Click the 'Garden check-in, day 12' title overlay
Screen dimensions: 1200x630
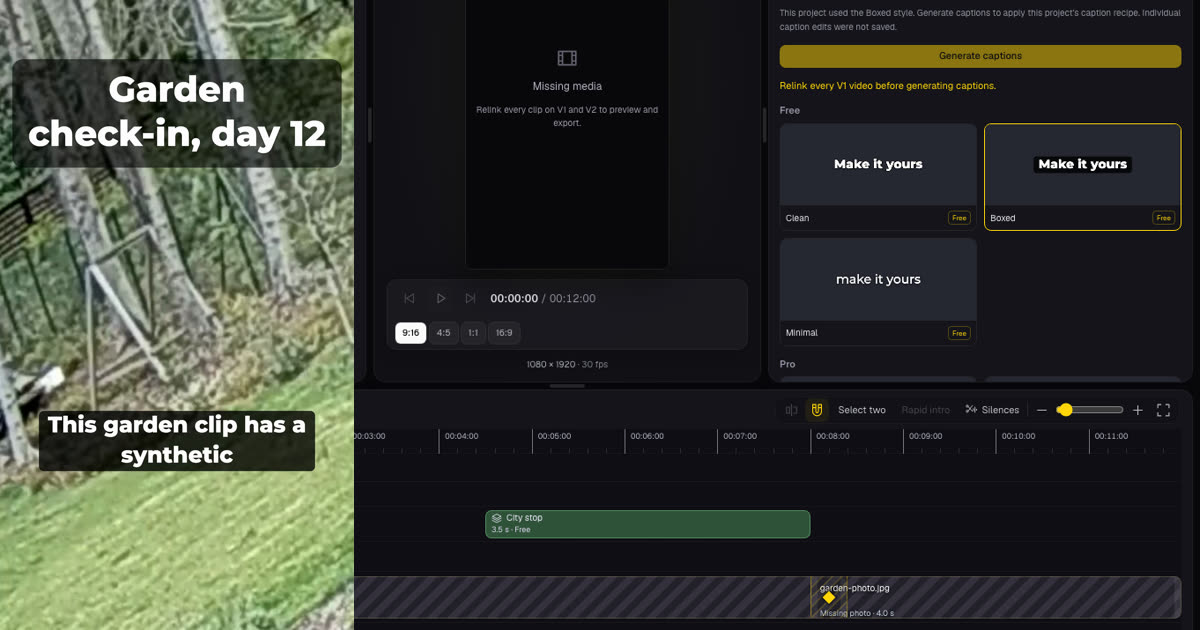pyautogui.click(x=177, y=112)
